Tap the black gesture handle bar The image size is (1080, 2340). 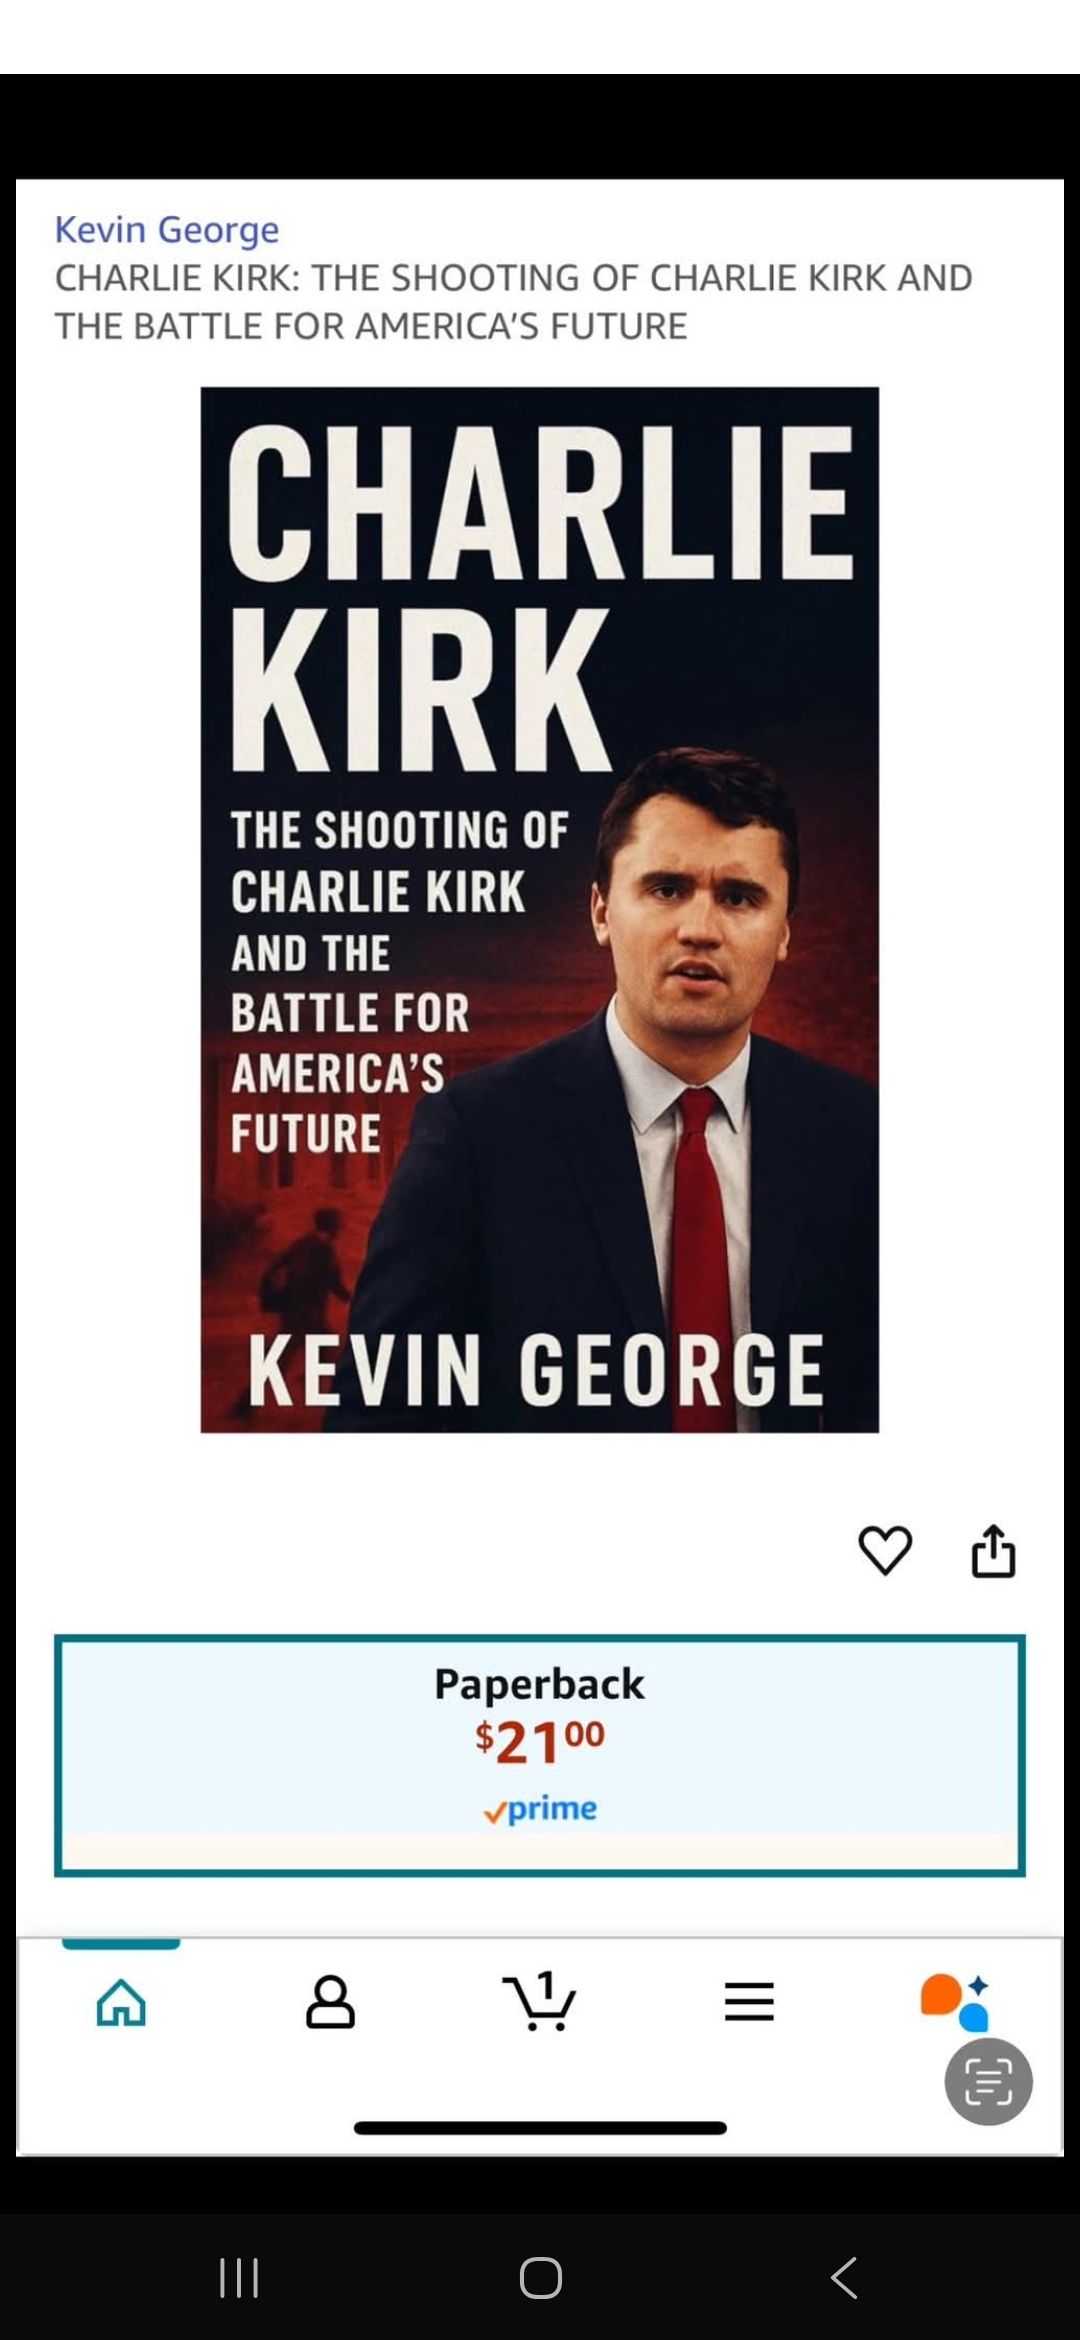coord(540,2128)
